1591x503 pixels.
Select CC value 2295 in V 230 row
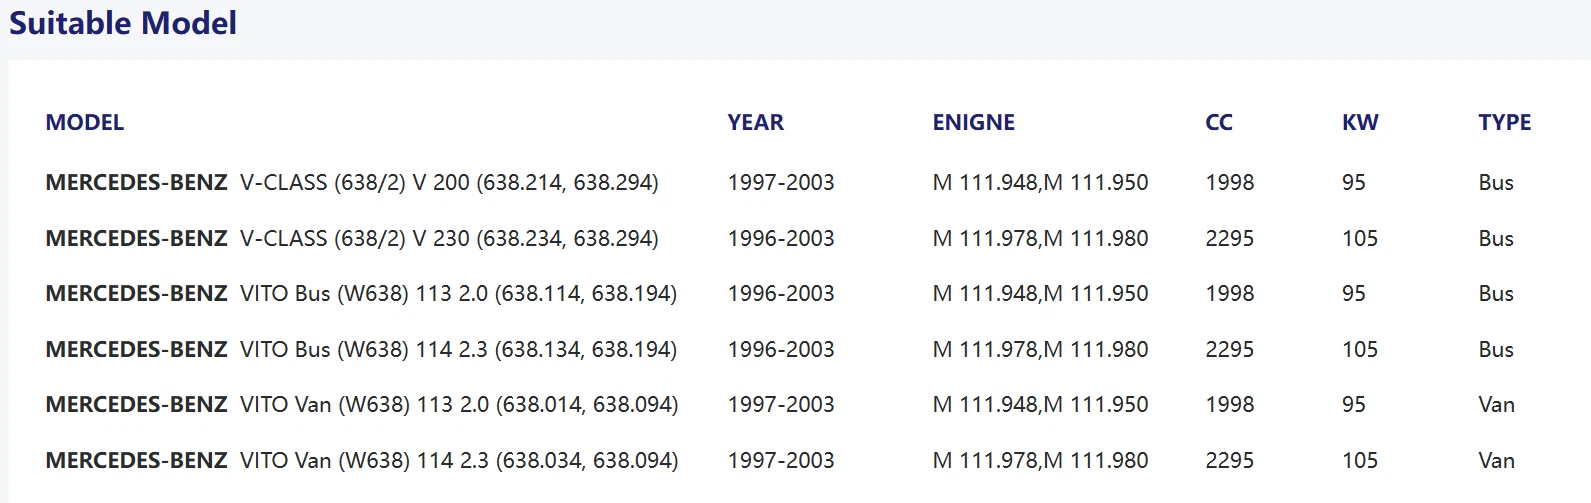1230,239
